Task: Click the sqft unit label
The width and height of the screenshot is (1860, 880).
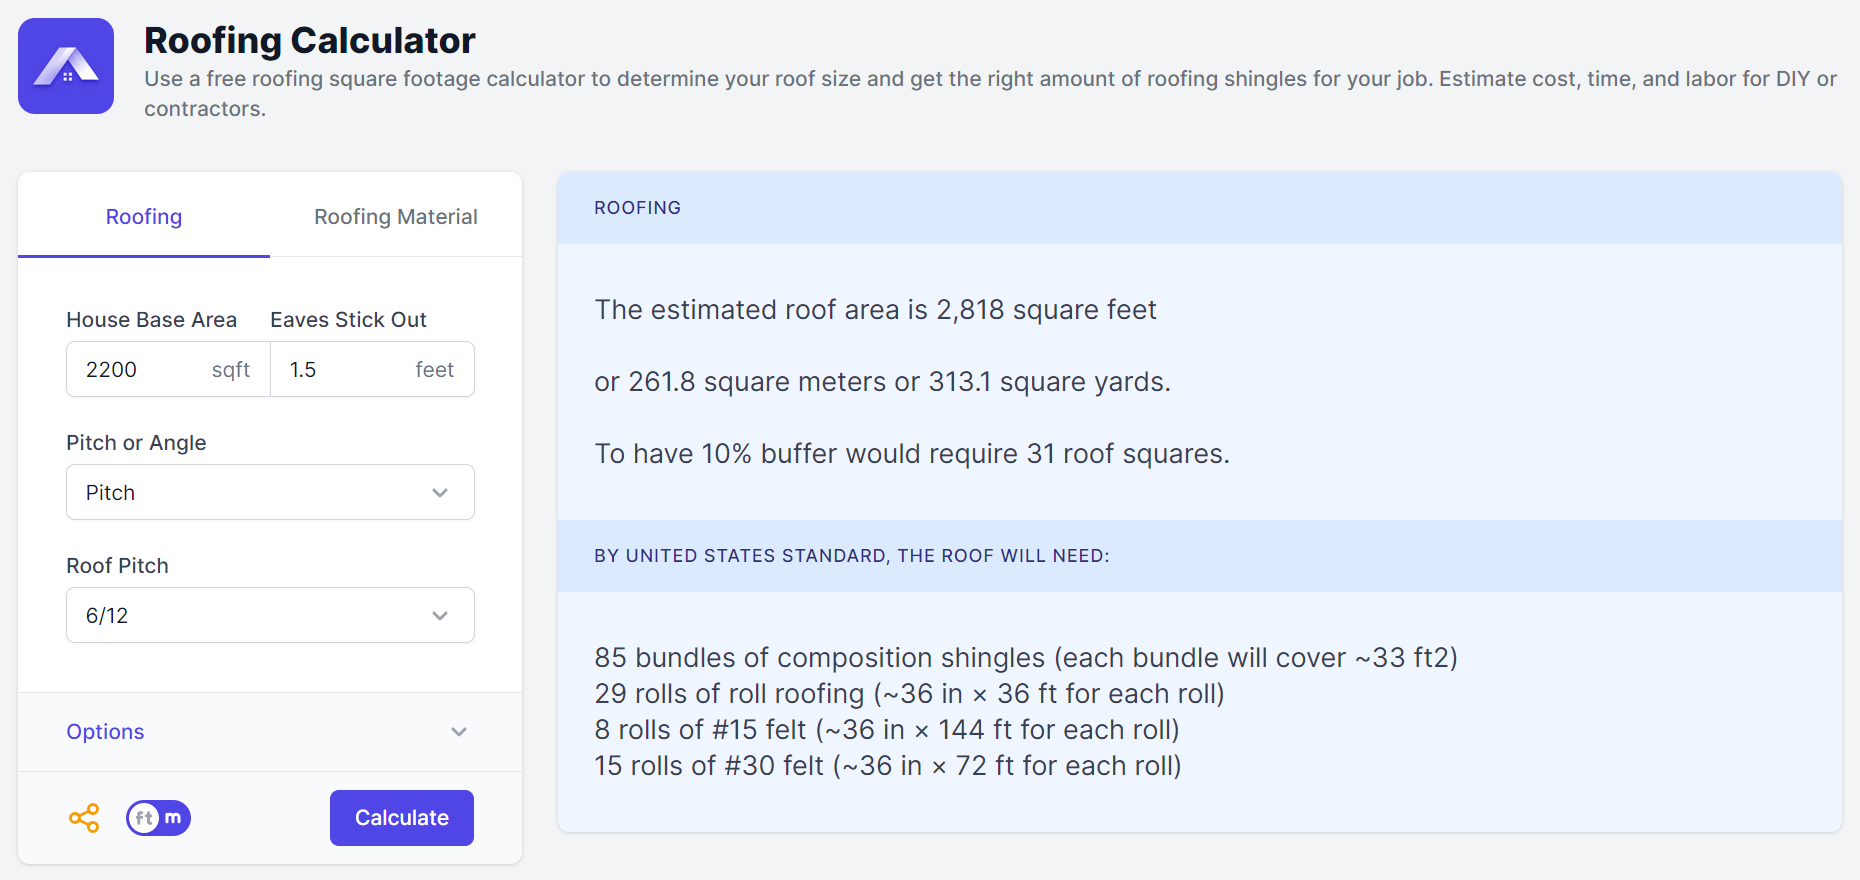Action: point(231,370)
